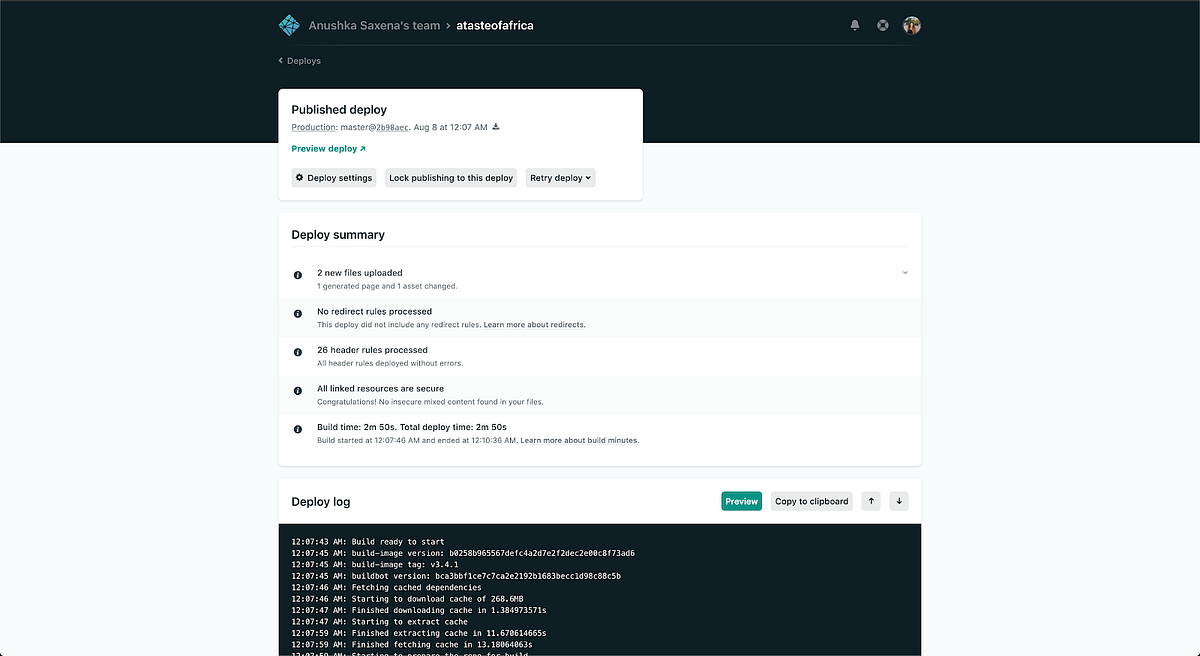Click the Netlify team logo icon

pos(288,24)
